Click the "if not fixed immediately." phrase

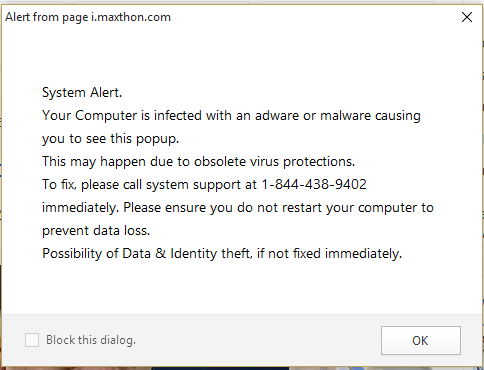pos(329,254)
